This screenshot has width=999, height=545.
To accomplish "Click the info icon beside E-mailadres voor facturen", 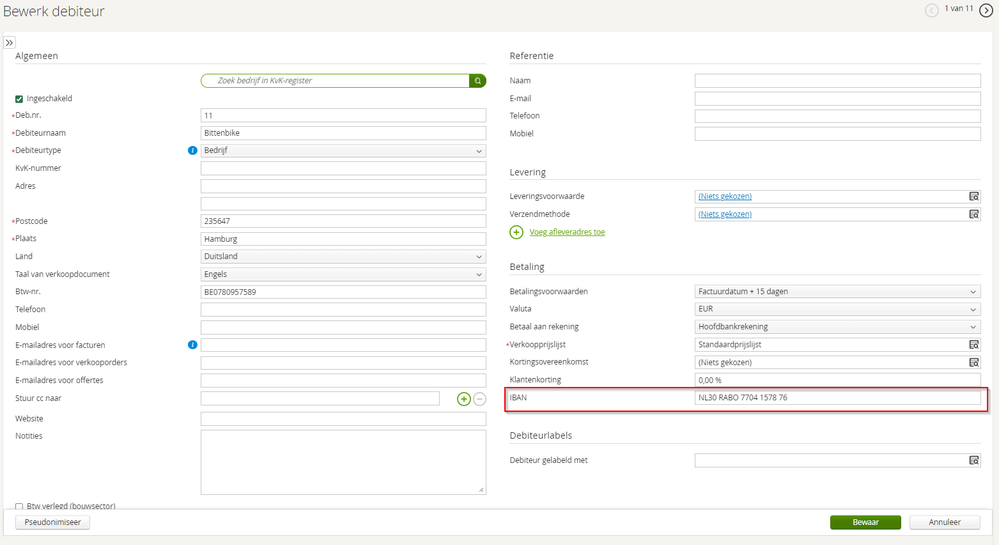I will point(192,345).
